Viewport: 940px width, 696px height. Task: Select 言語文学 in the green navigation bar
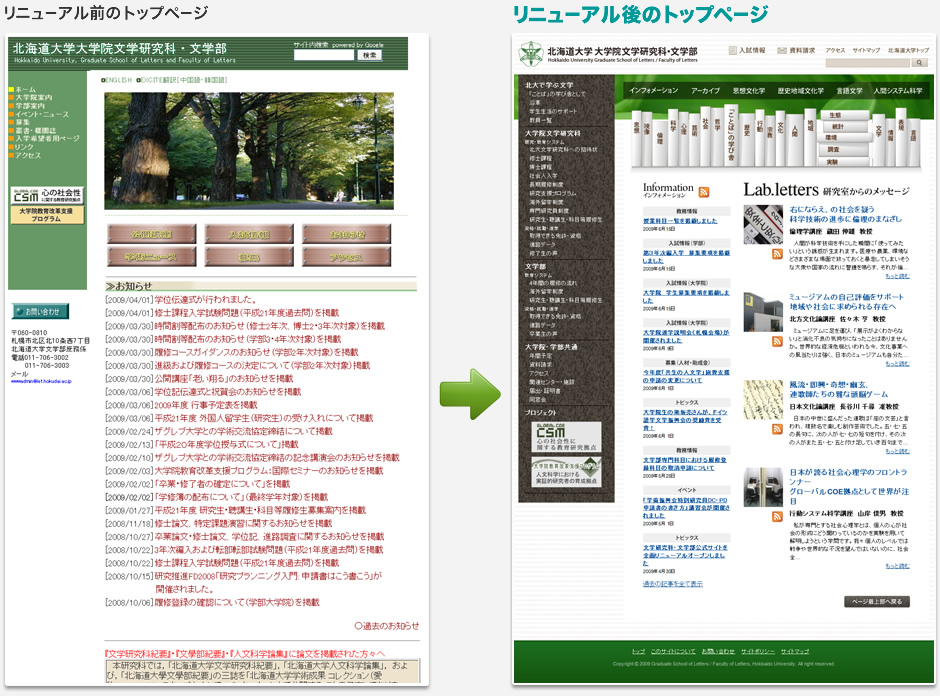(849, 90)
